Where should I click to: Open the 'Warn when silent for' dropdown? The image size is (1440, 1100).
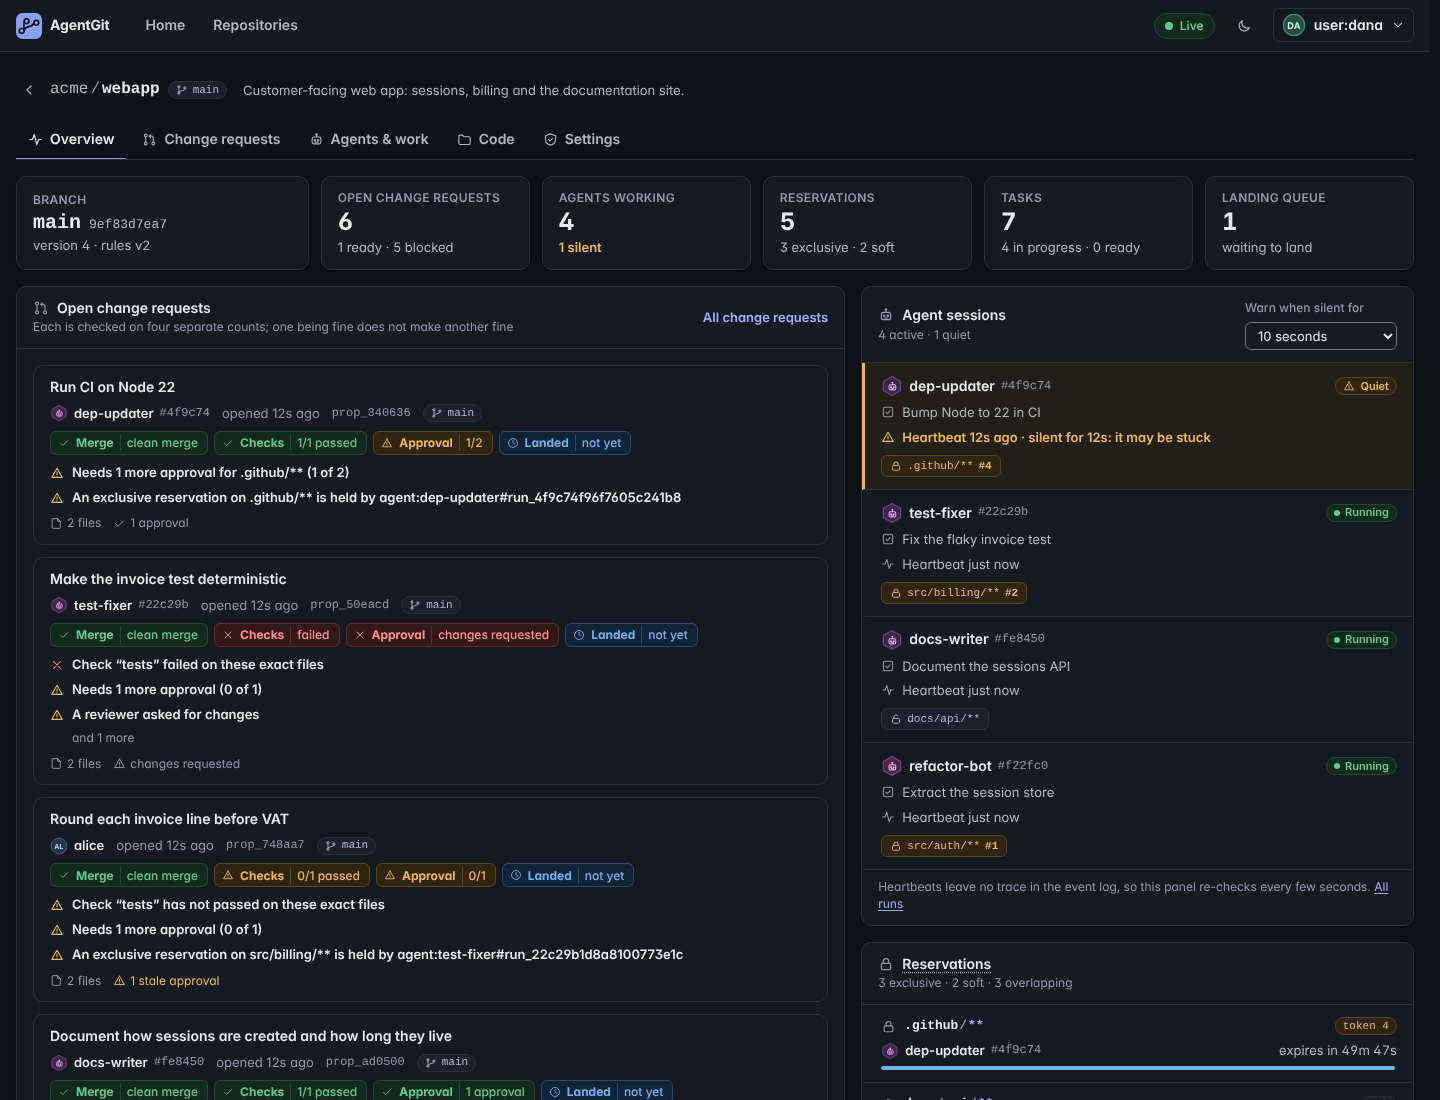click(x=1320, y=336)
